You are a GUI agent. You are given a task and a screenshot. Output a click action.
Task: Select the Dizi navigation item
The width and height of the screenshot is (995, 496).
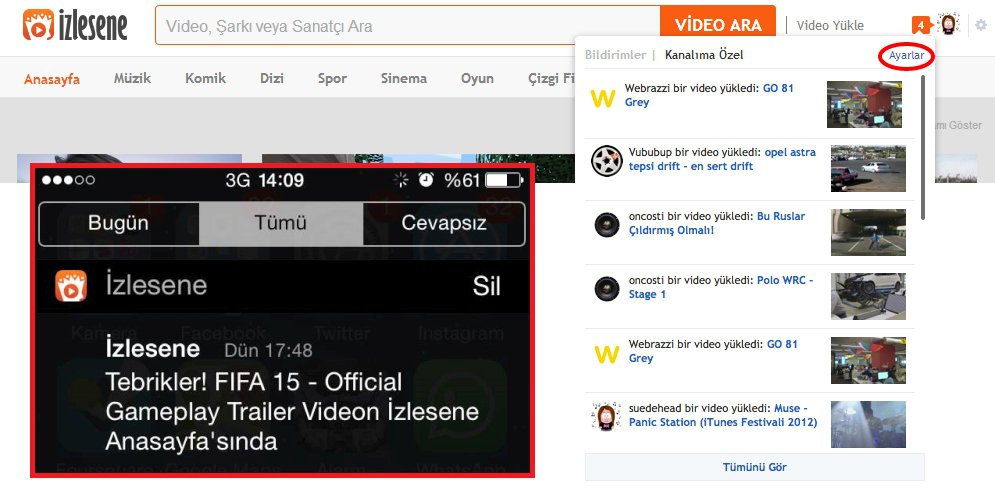tap(272, 78)
